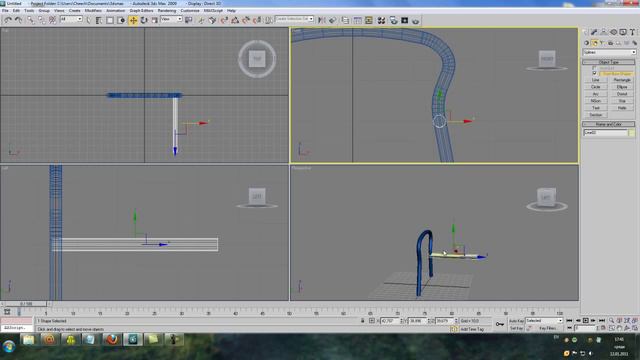Open the Modifiers menu
This screenshot has width=640, height=360.
tap(93, 11)
